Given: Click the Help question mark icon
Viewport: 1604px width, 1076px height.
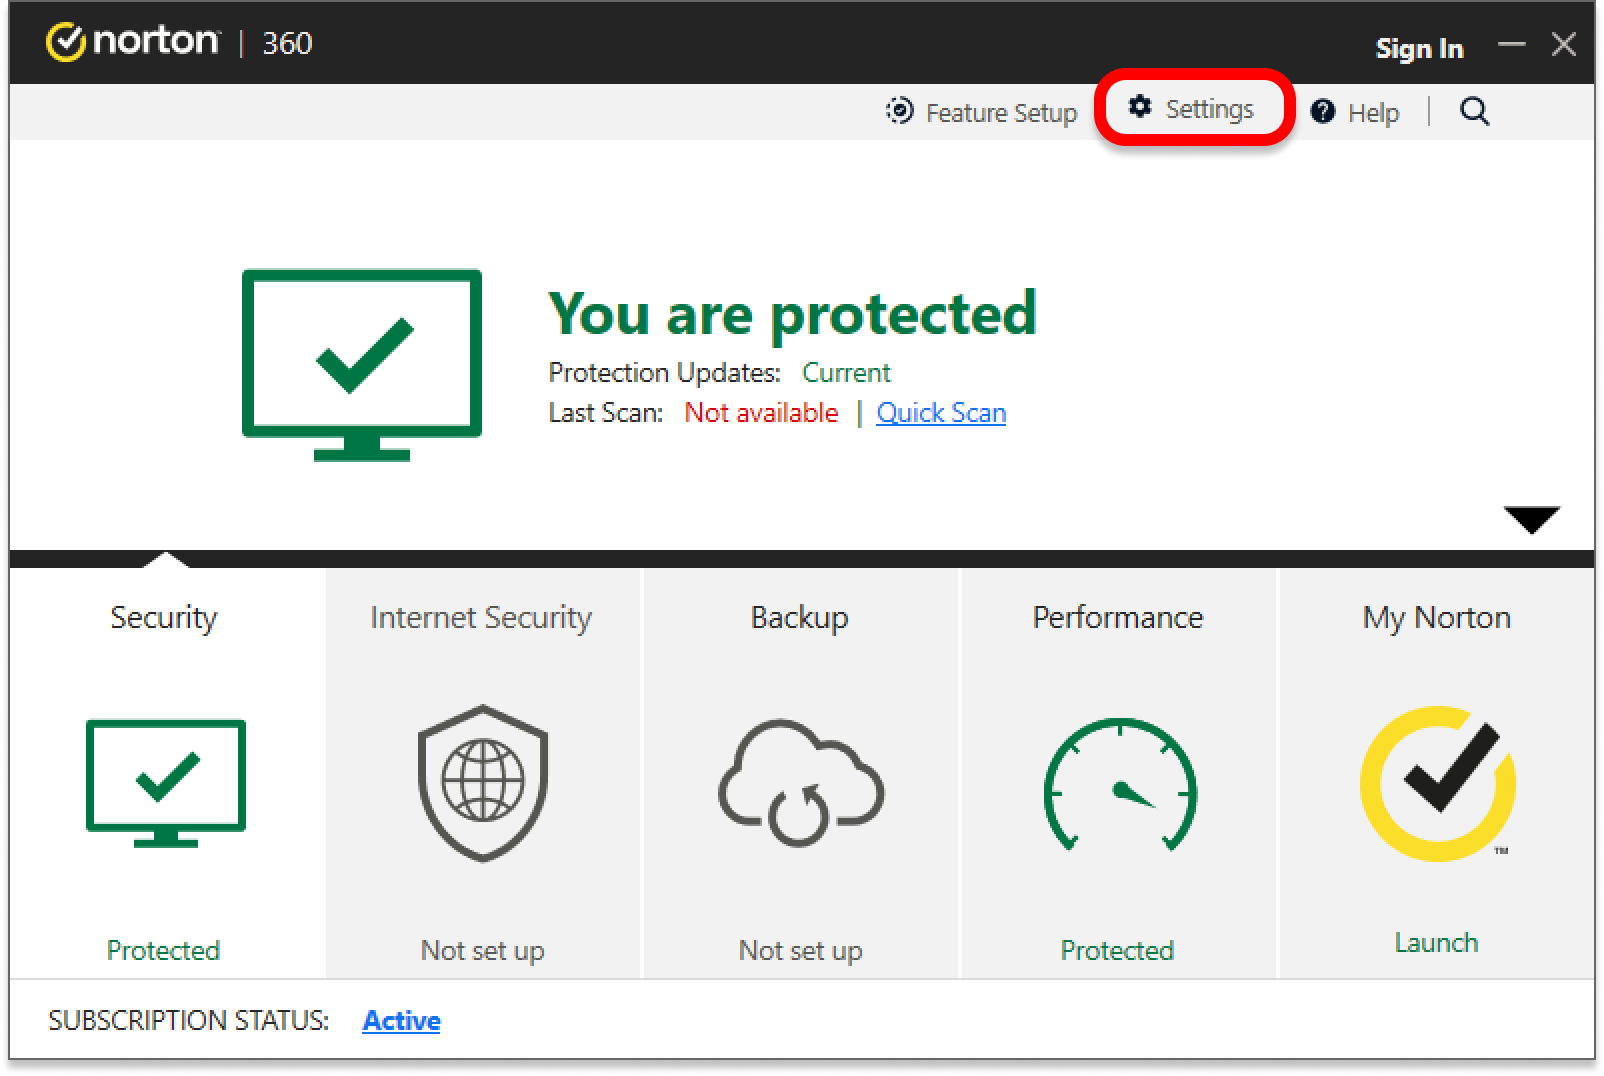Looking at the screenshot, I should 1323,112.
